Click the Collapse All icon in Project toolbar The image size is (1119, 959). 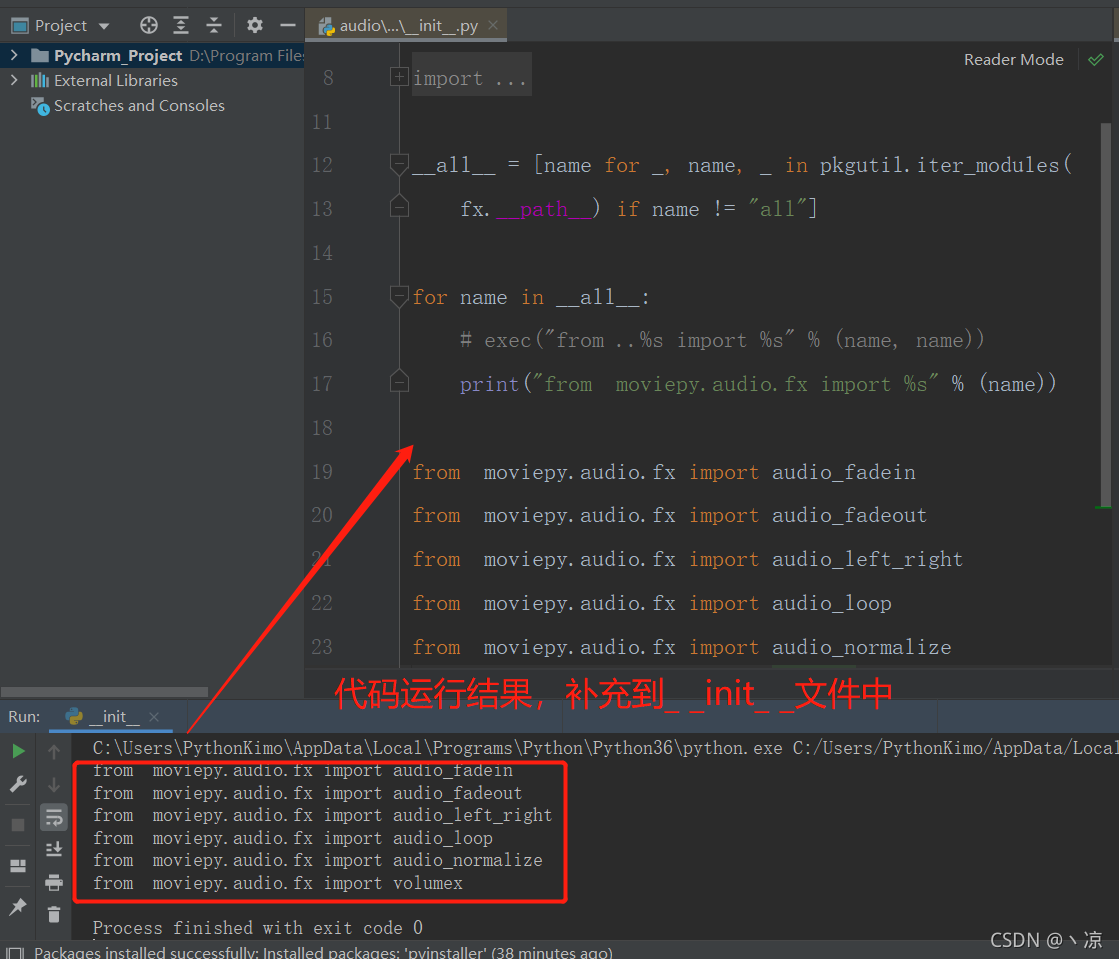(213, 26)
